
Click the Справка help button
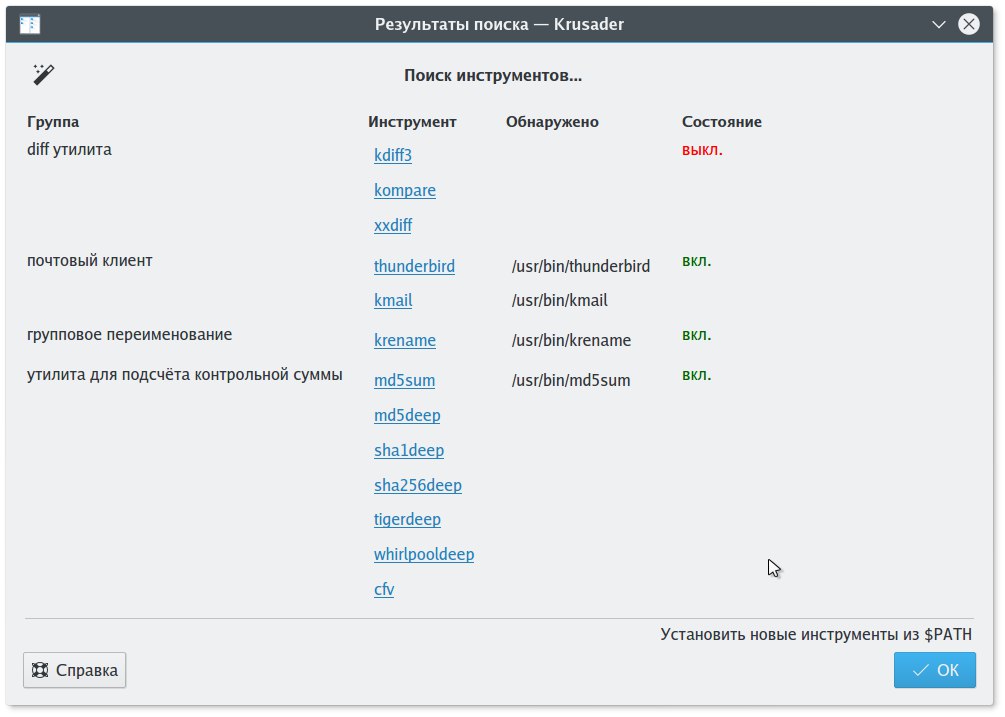point(74,670)
